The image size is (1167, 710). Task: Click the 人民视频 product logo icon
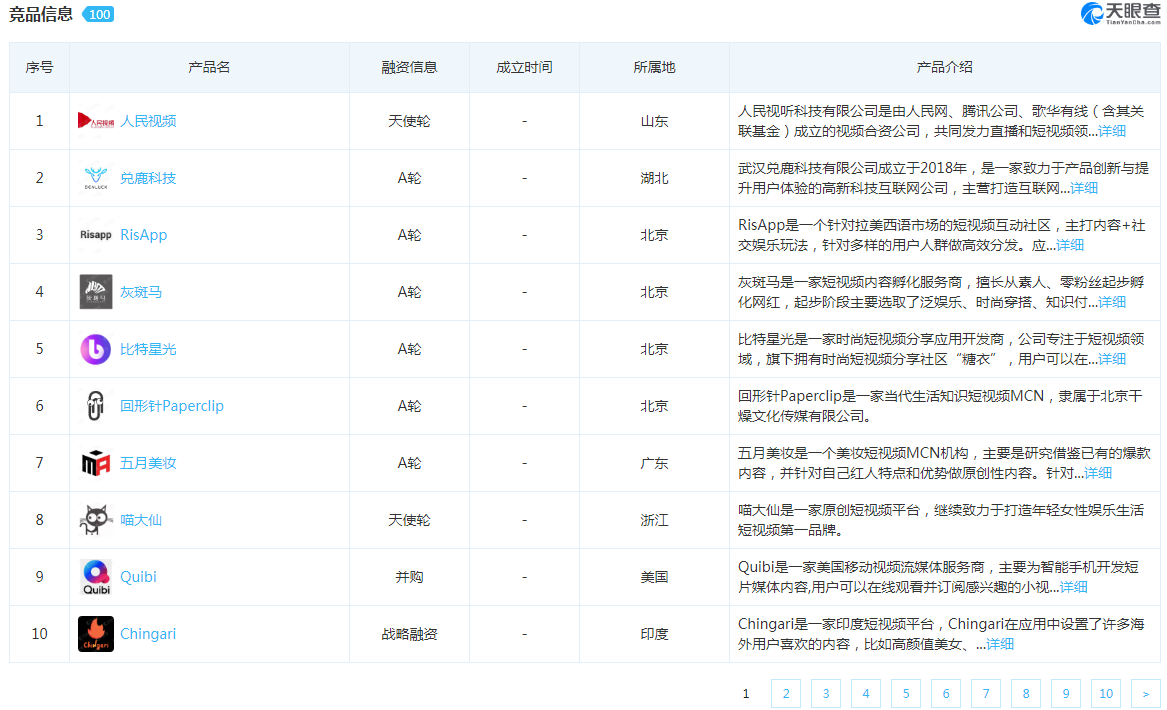(x=95, y=121)
